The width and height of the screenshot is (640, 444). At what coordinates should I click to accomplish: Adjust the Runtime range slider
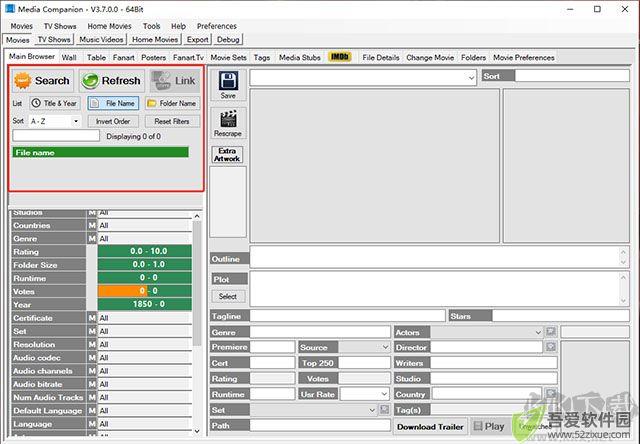pos(145,278)
